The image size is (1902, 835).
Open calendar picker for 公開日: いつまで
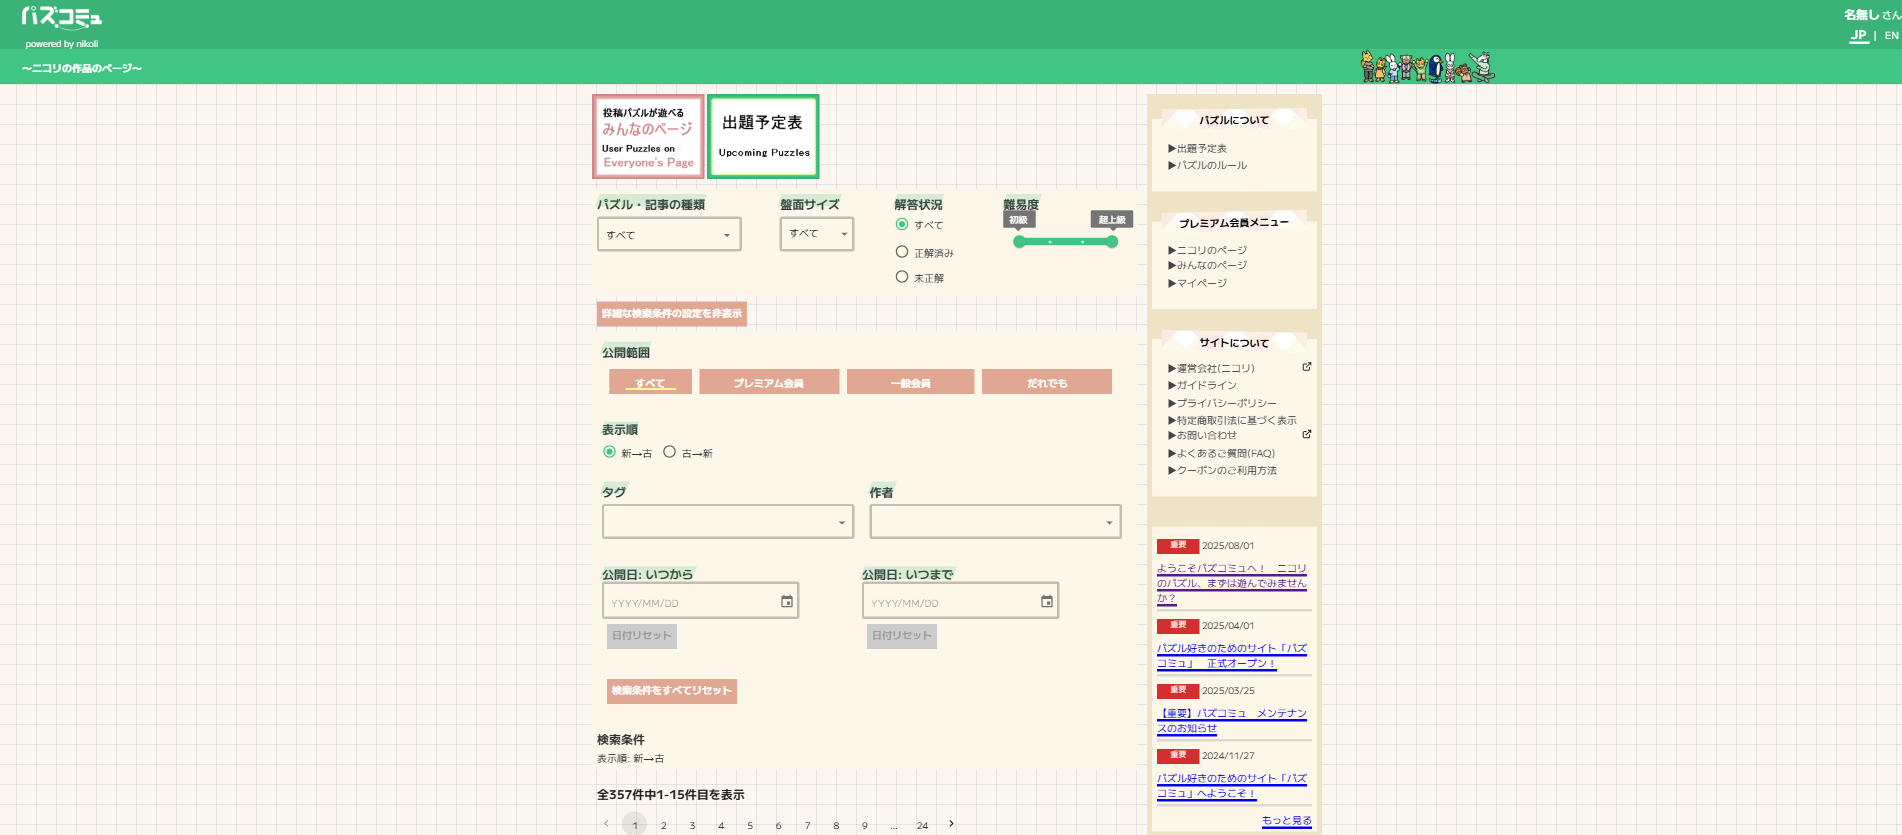click(1047, 602)
